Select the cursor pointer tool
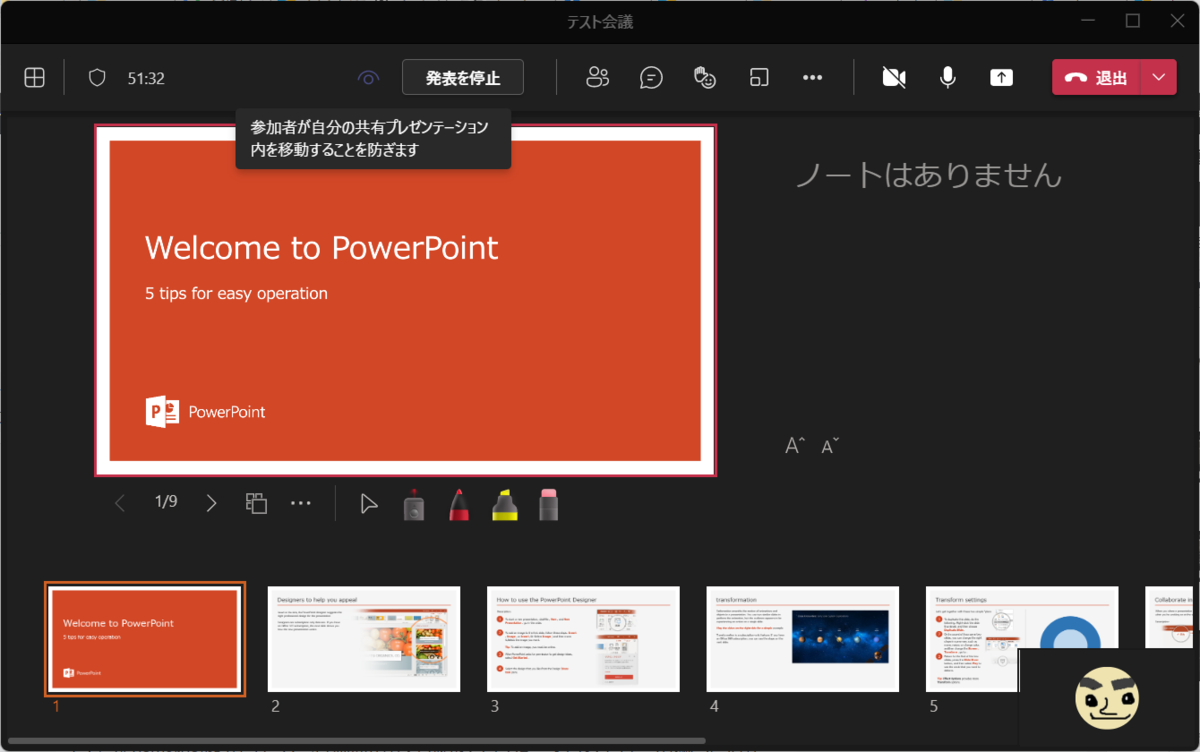The height and width of the screenshot is (752, 1200). [369, 503]
